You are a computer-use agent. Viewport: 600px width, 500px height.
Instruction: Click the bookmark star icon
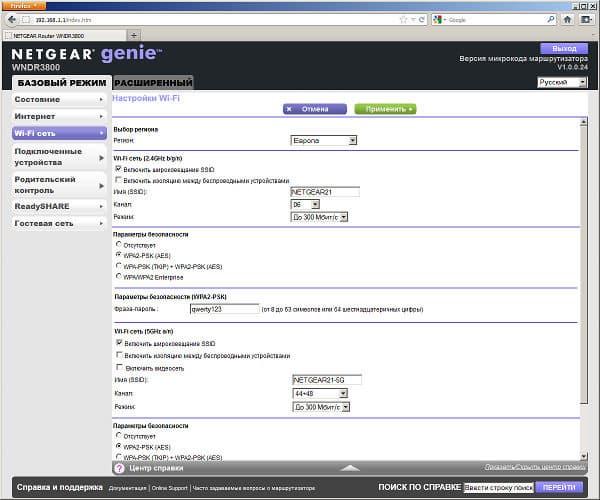tap(403, 20)
